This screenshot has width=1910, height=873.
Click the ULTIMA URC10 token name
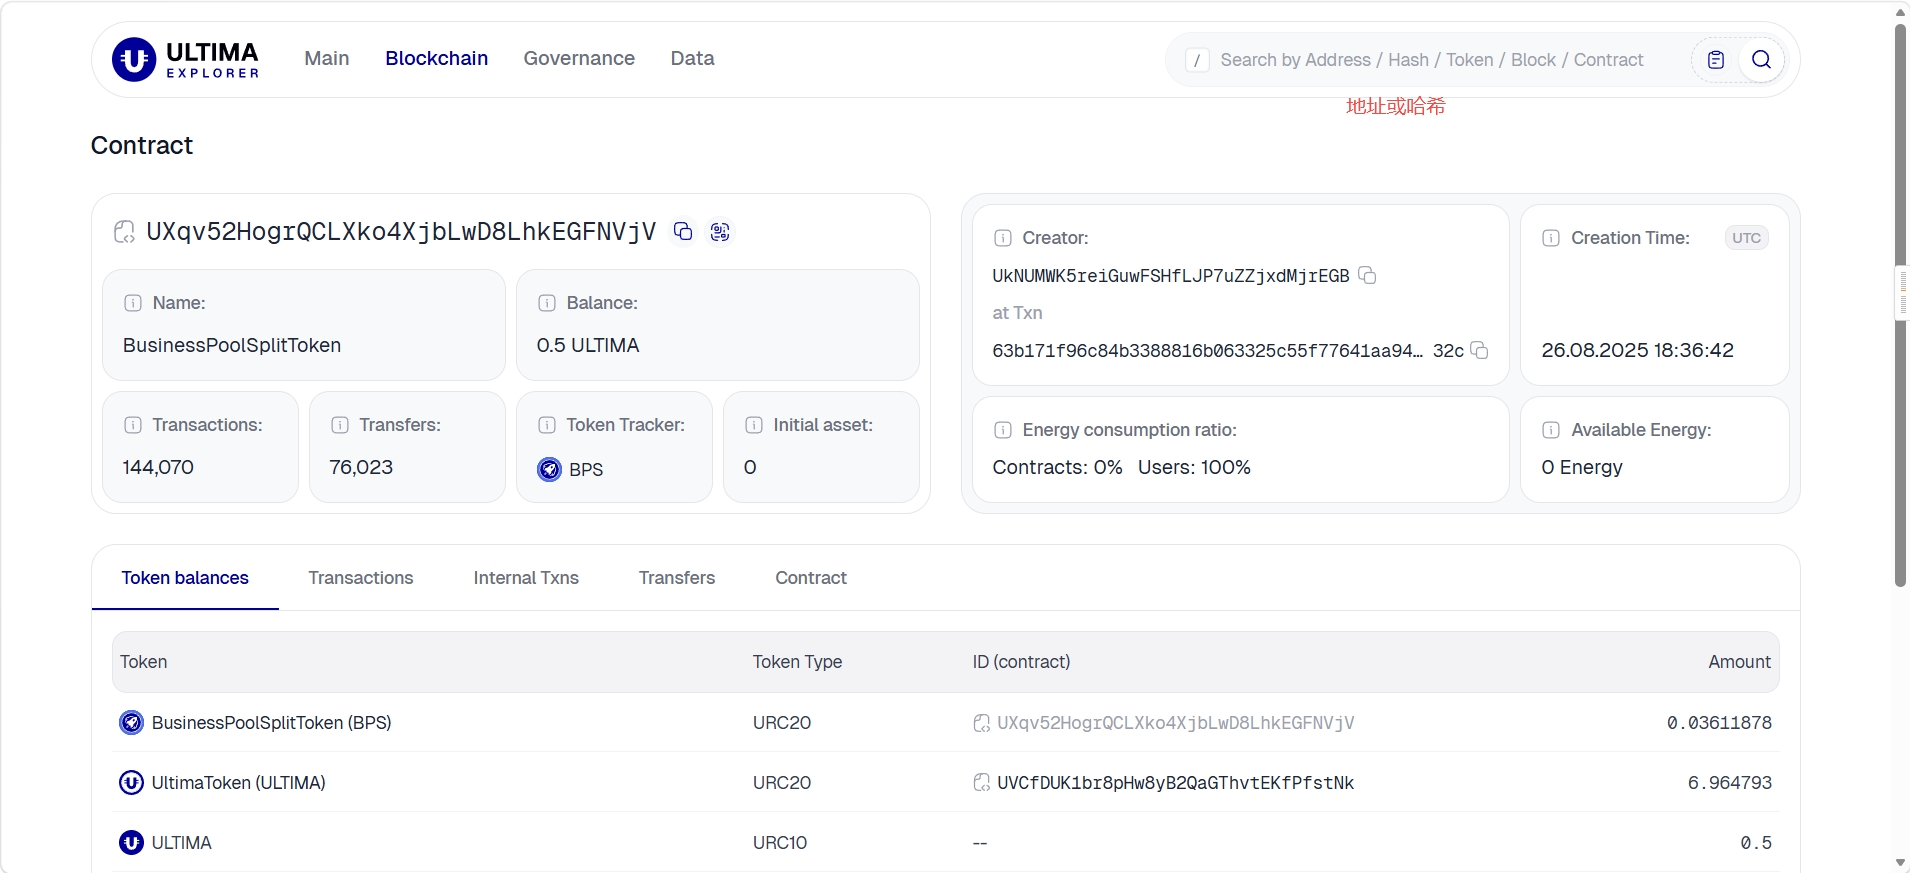pyautogui.click(x=182, y=843)
